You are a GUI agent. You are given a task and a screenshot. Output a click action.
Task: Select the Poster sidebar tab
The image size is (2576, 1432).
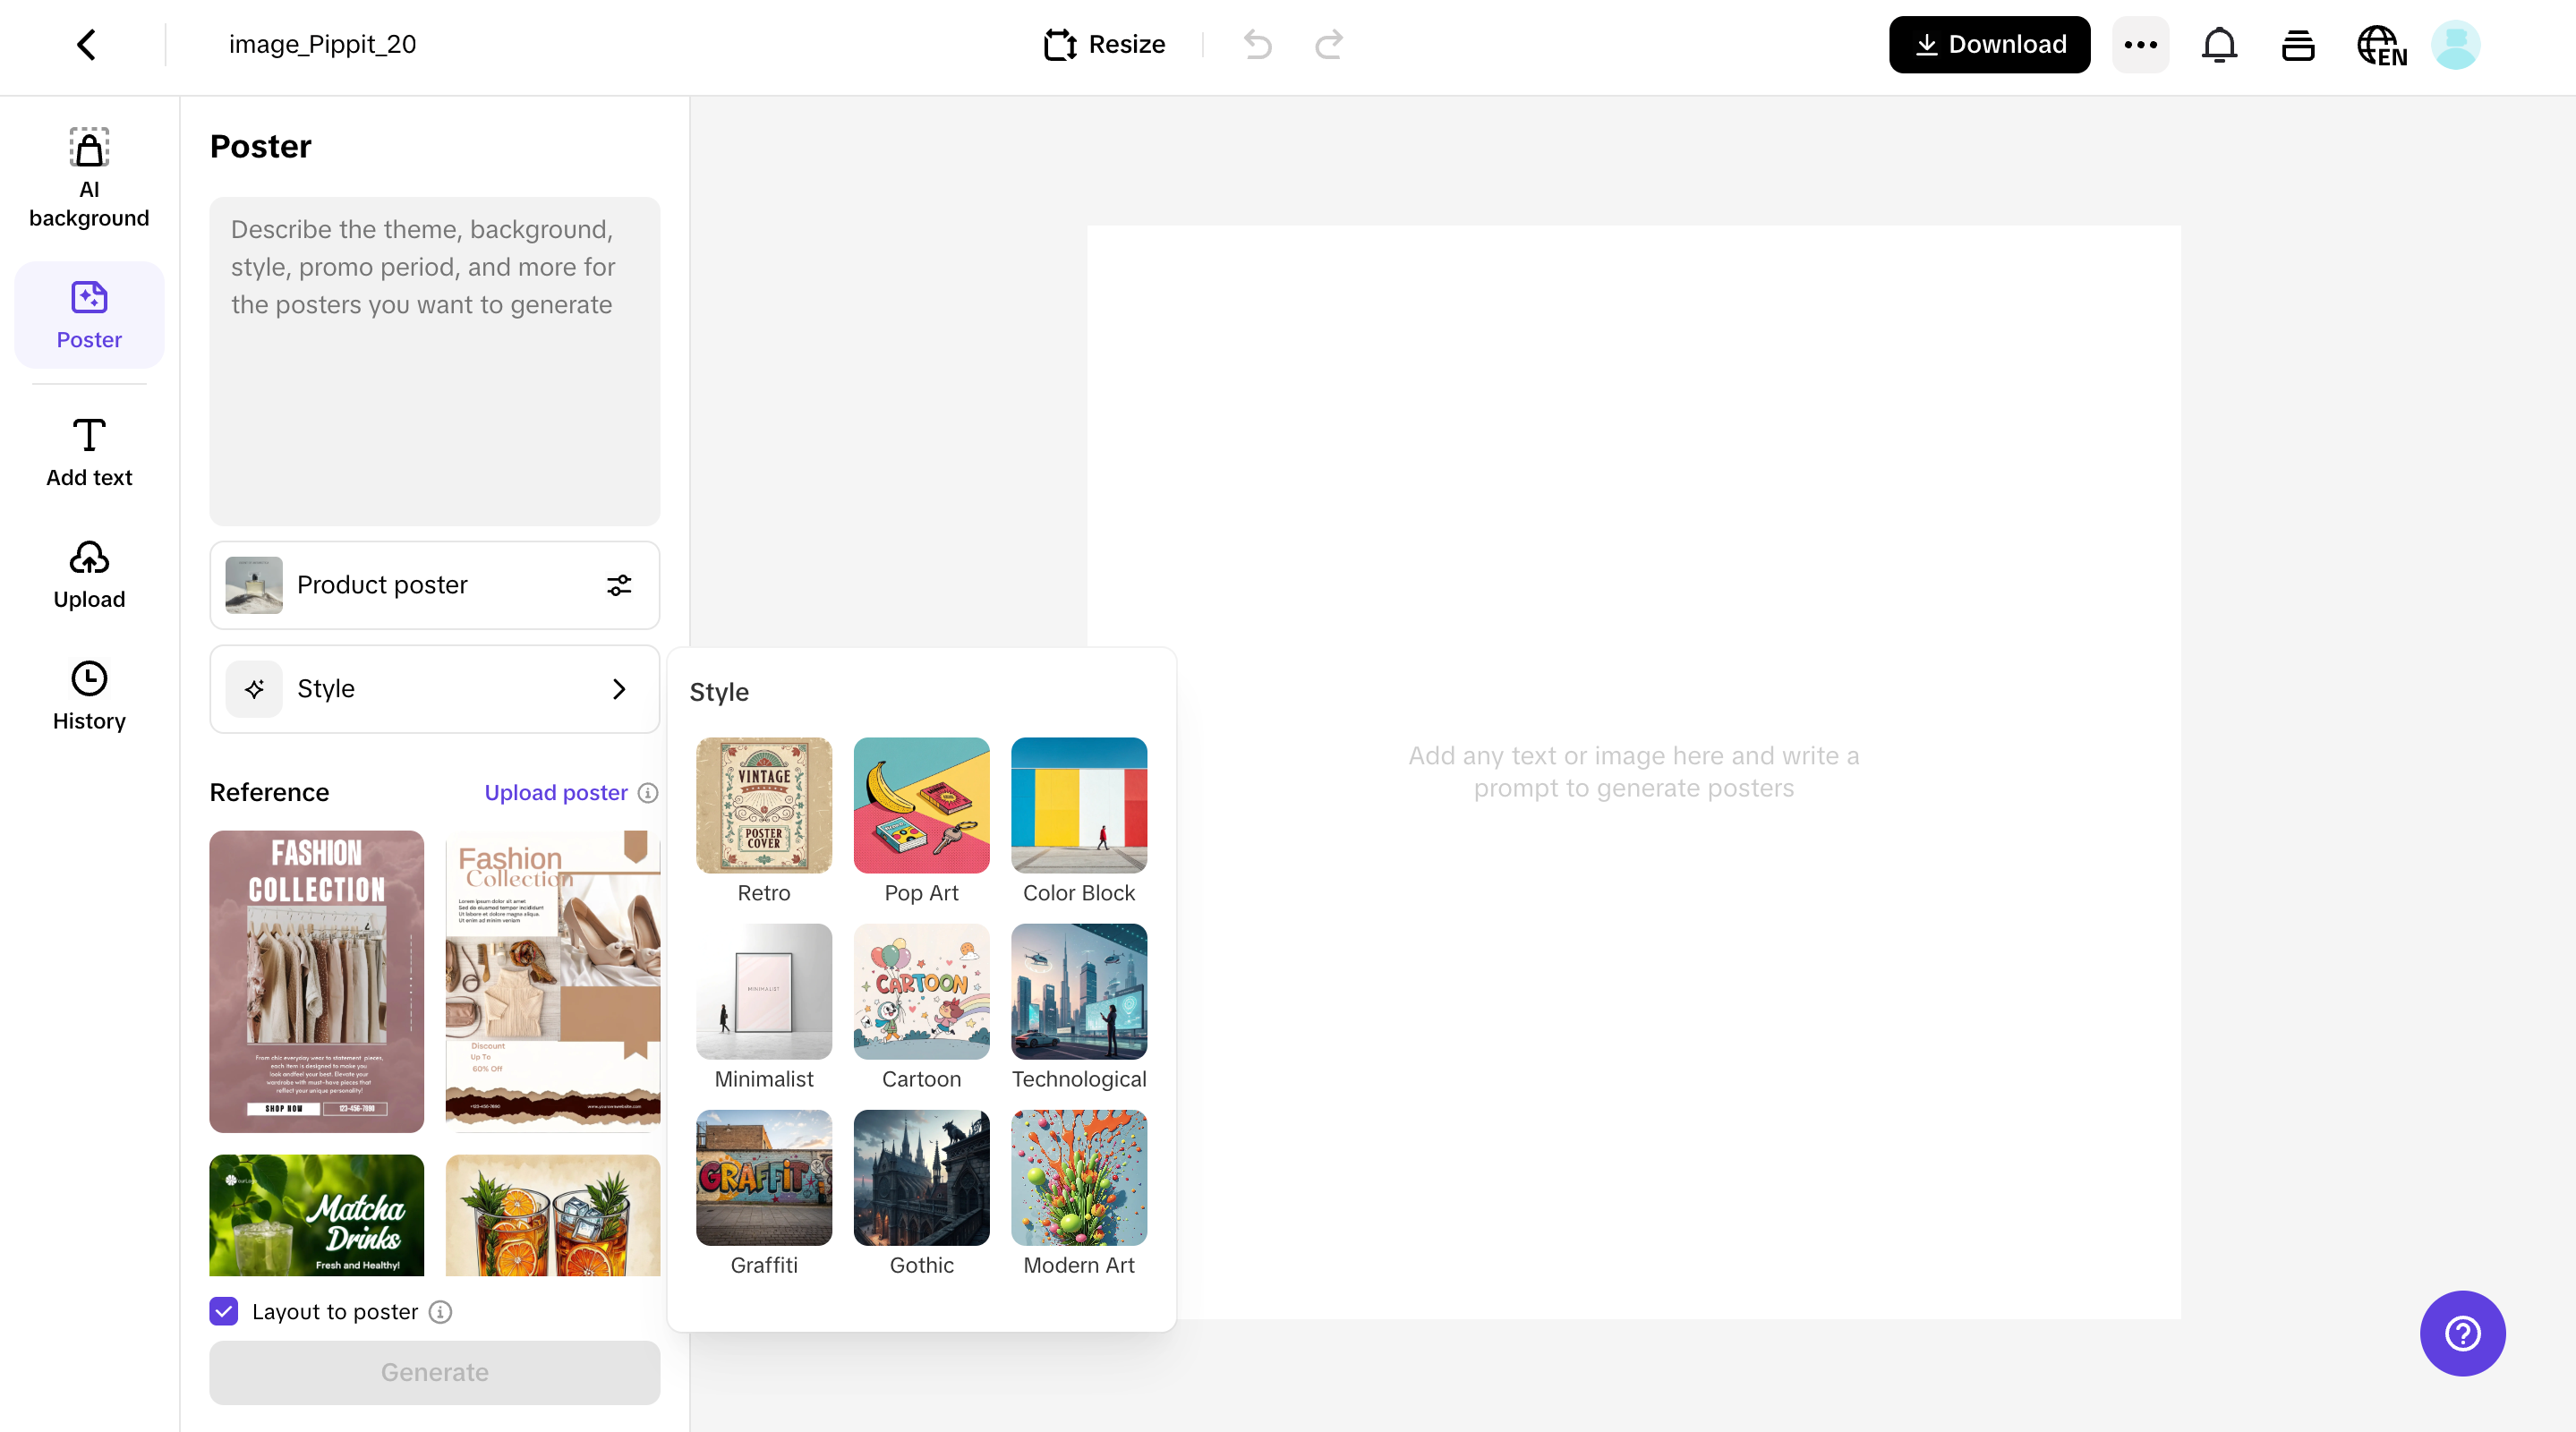[89, 314]
